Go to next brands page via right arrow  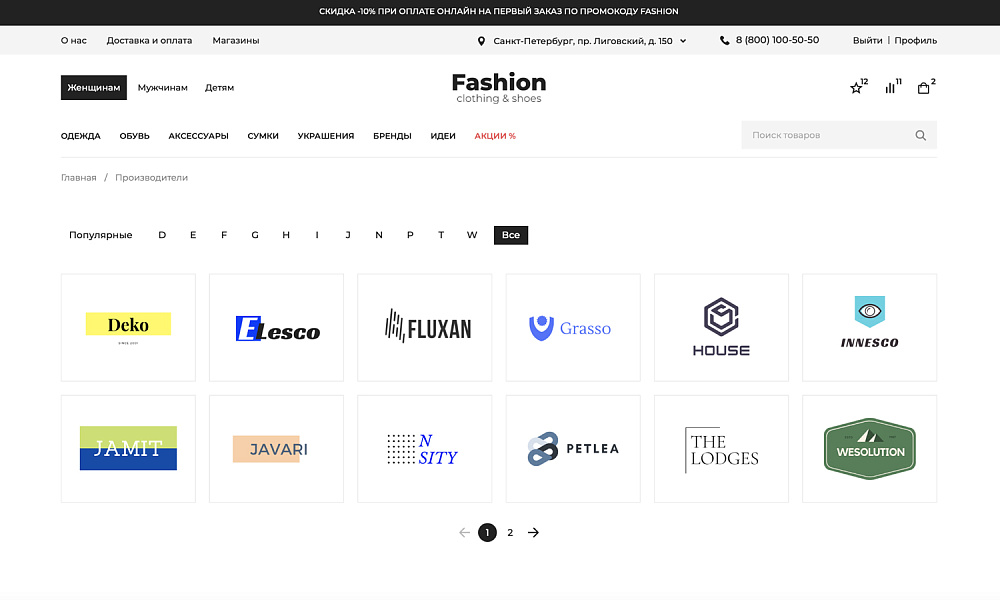[533, 532]
